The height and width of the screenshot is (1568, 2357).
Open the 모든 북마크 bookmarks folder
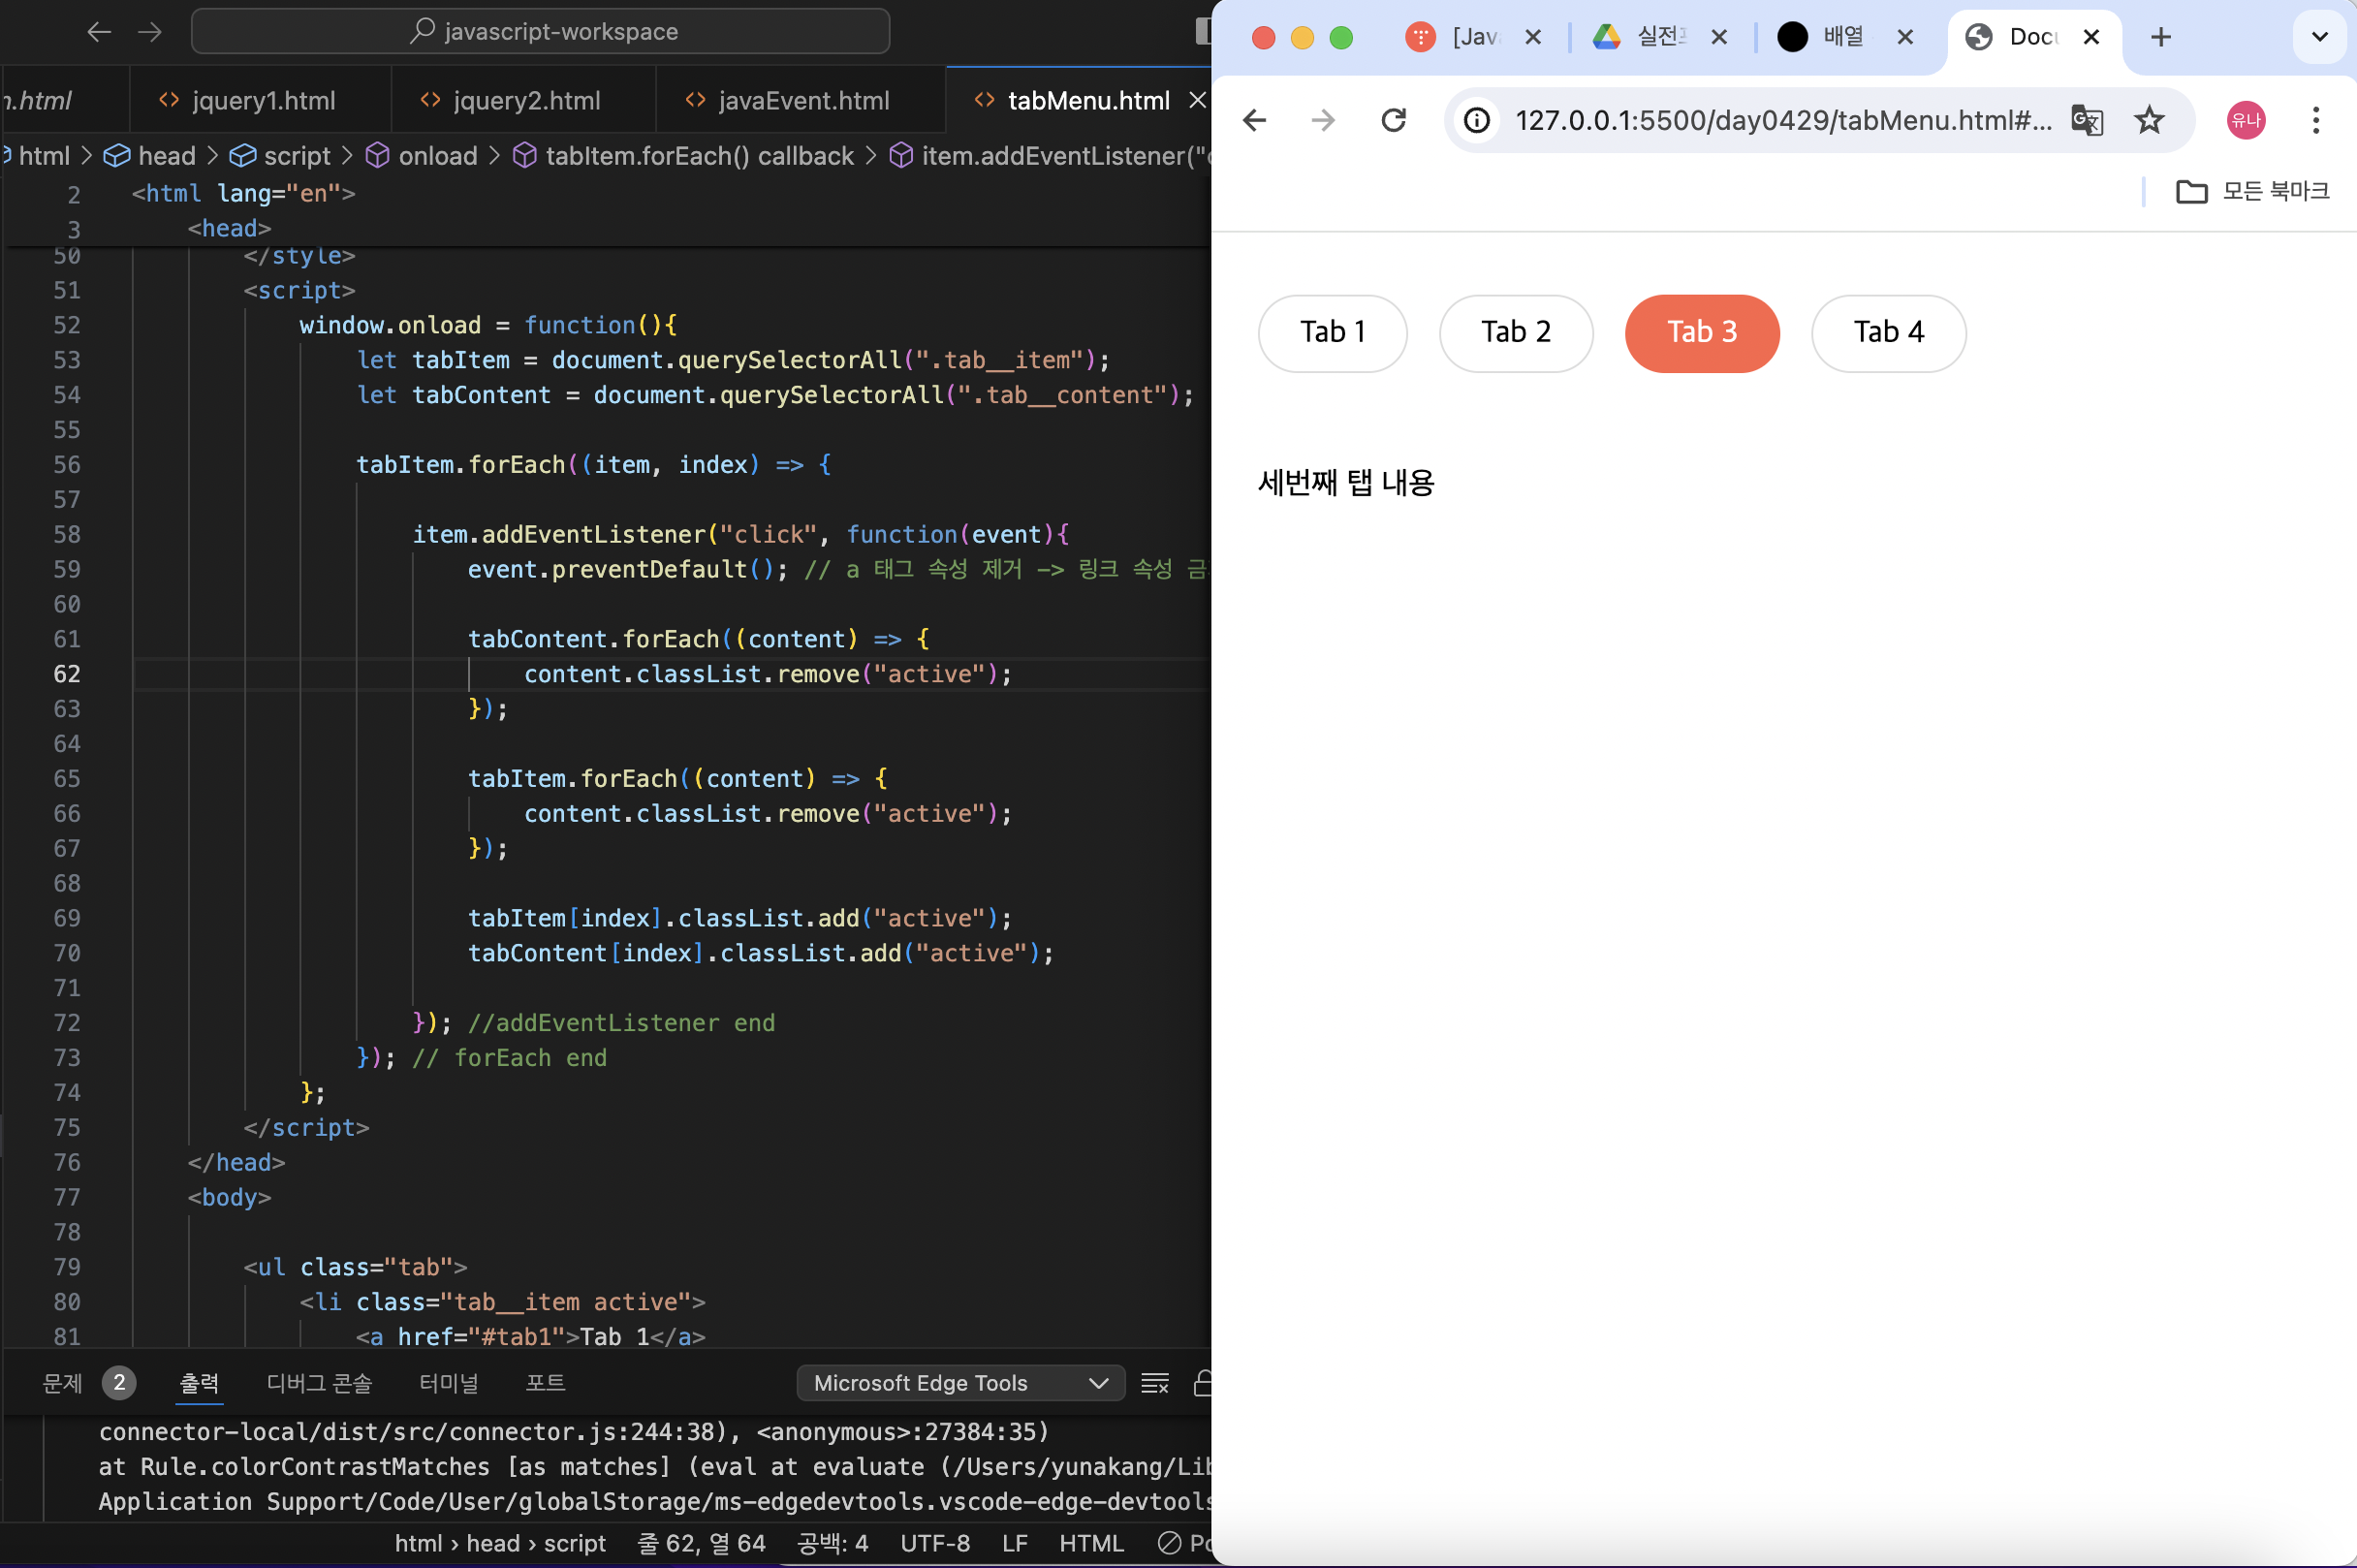tap(2253, 191)
